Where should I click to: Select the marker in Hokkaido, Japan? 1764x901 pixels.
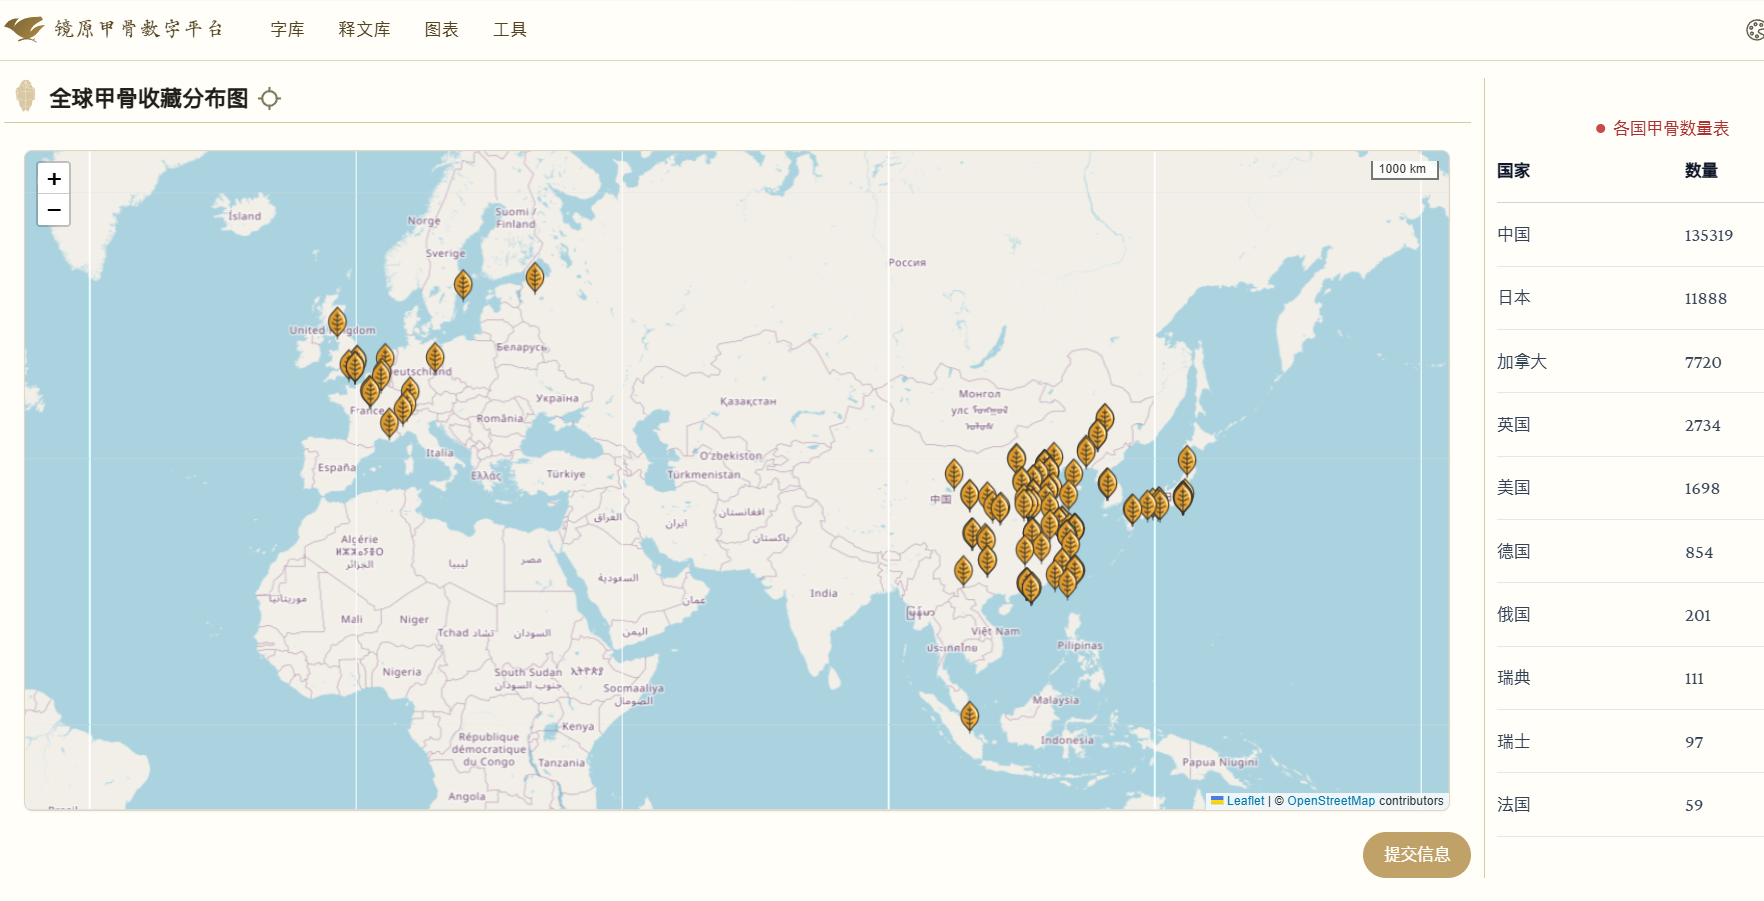click(1187, 460)
